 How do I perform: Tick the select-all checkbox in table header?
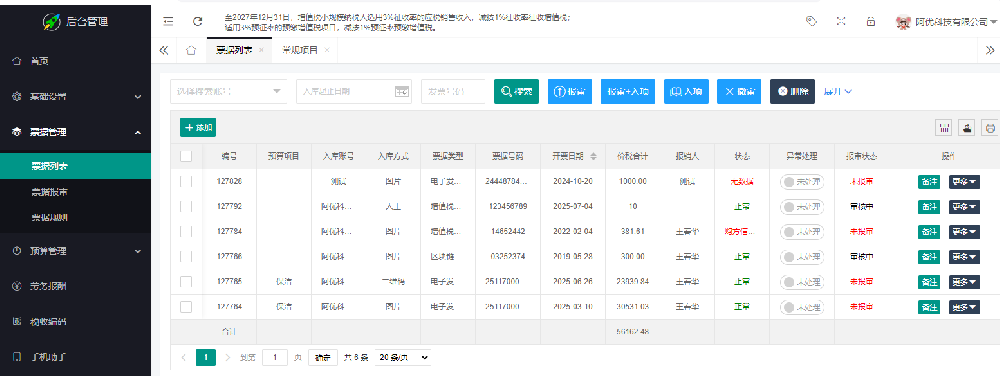coord(186,156)
